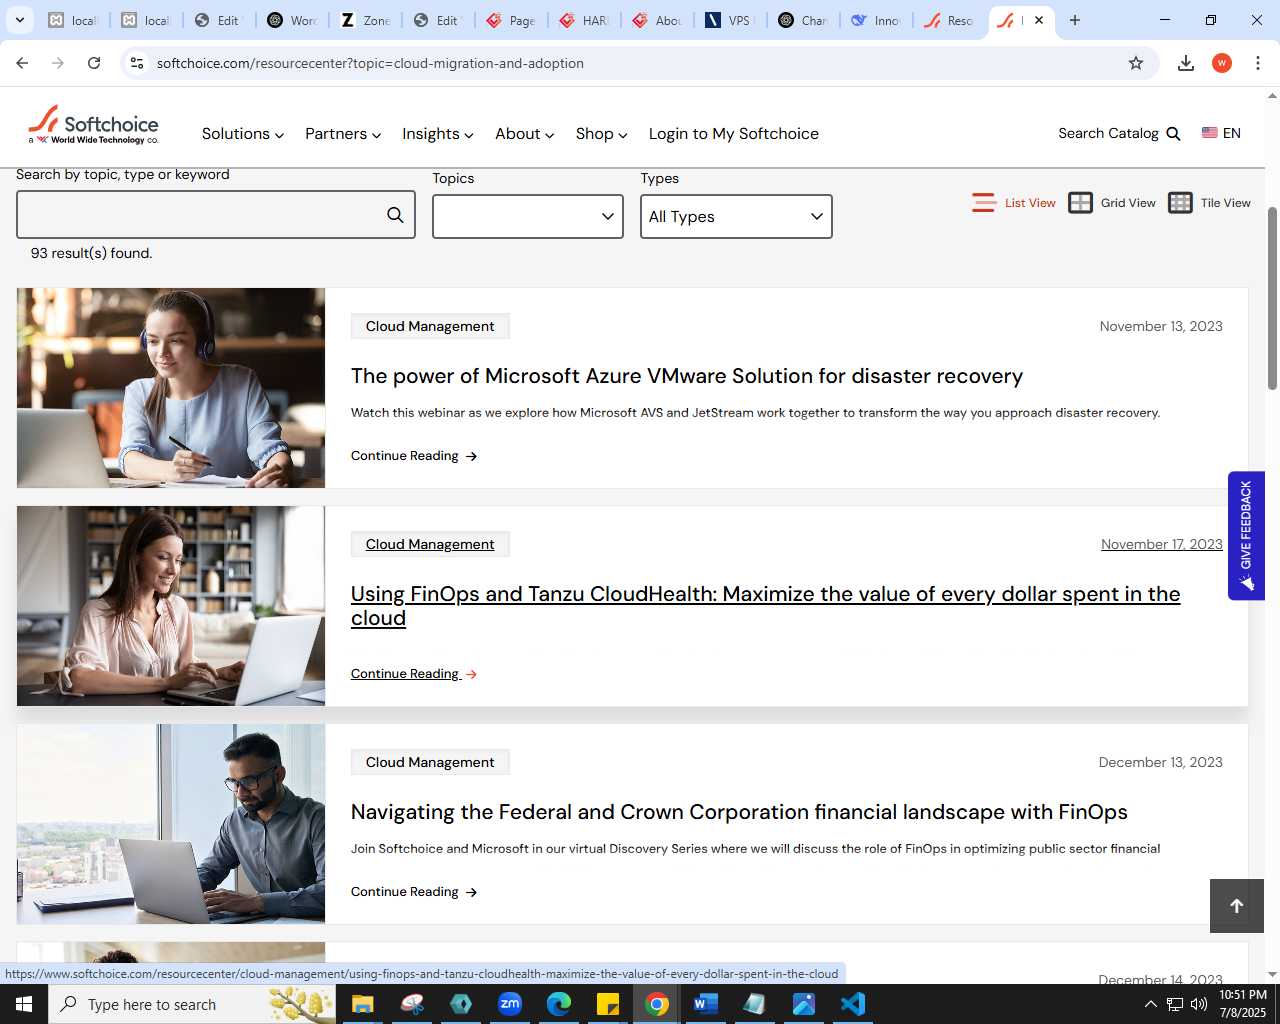Open Sticky Notes from taskbar
The height and width of the screenshot is (1024, 1280).
(608, 1004)
